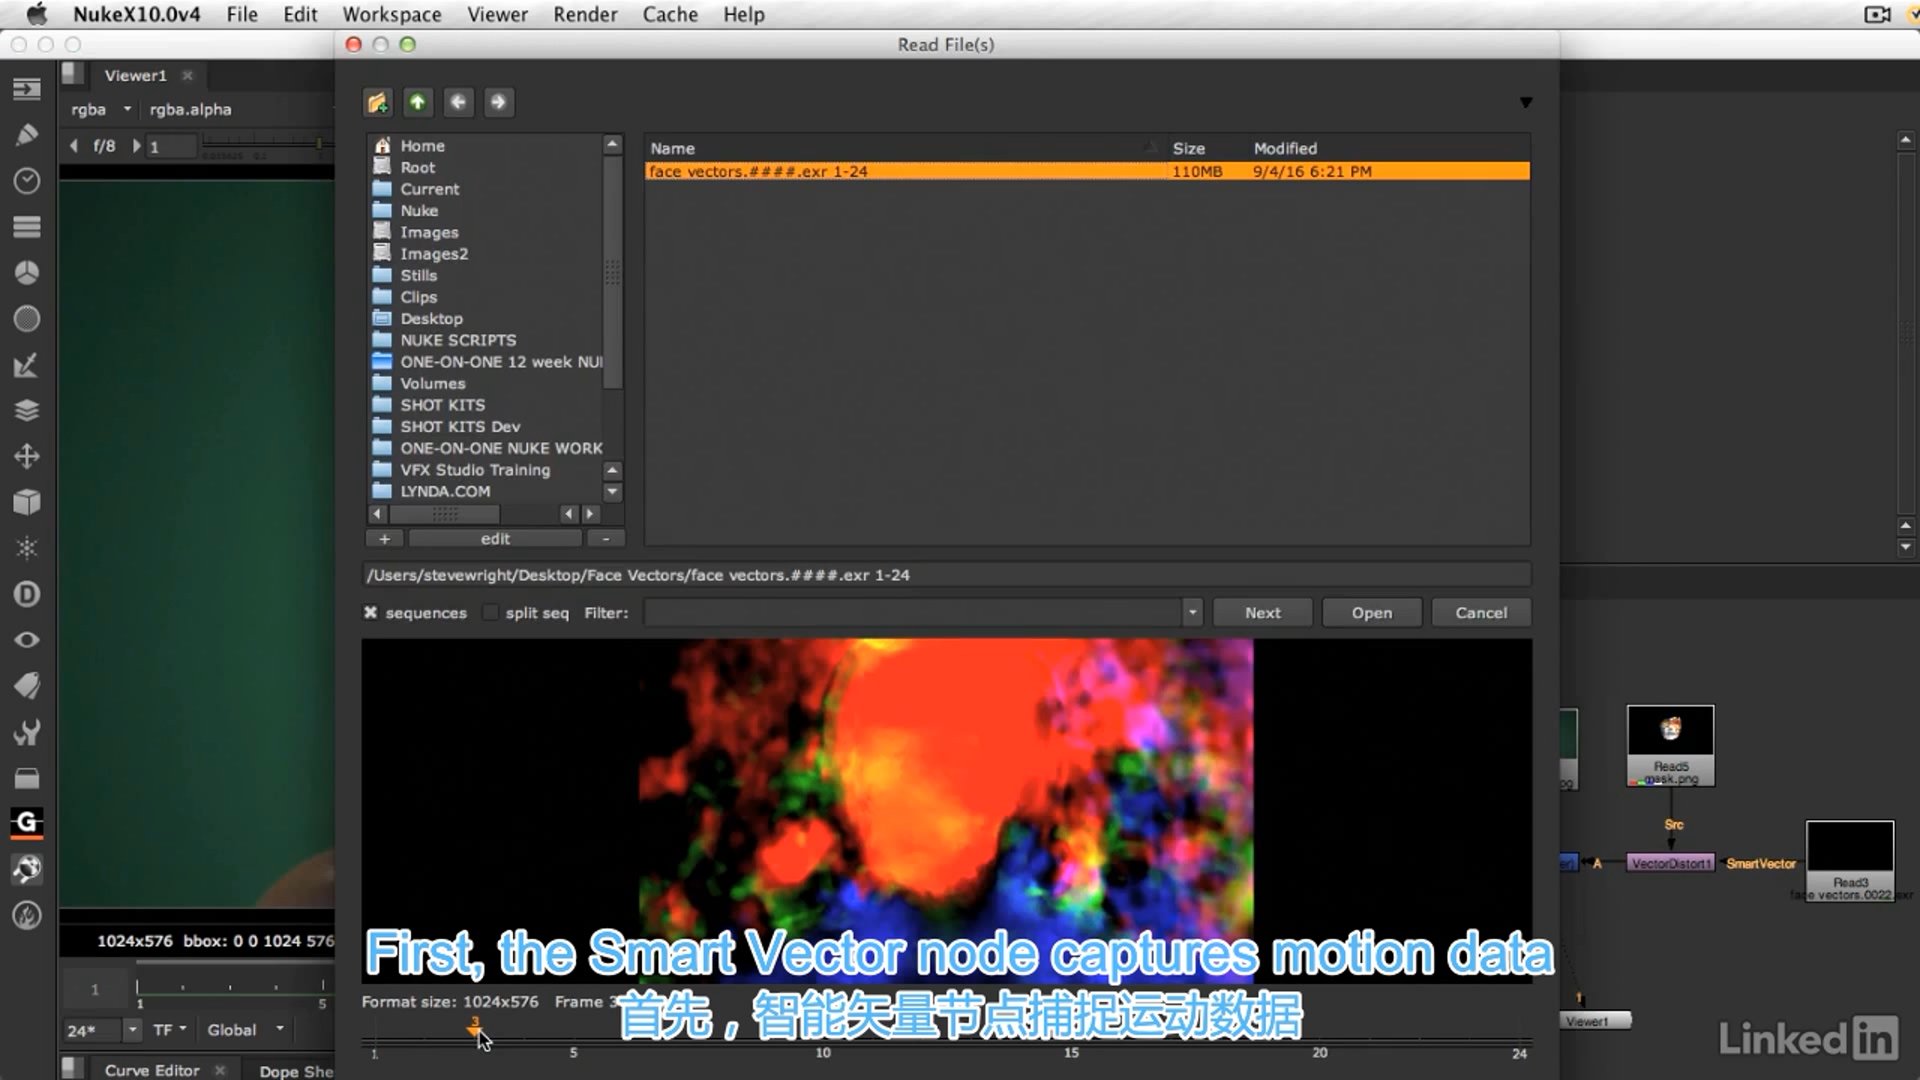Screen dimensions: 1920x1080
Task: Select the Home favorite
Action: click(422, 145)
